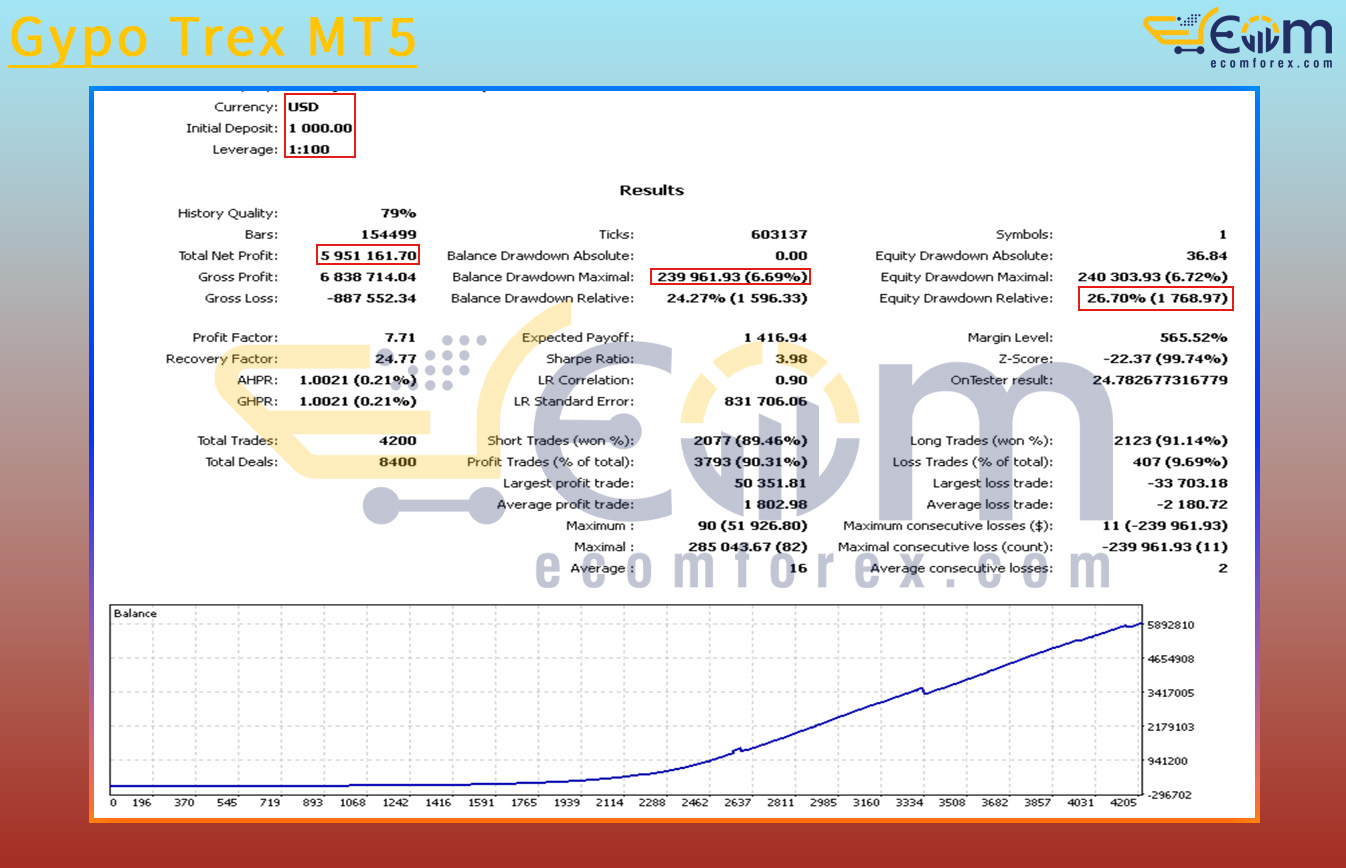Select the Sharpe Ratio value 3.98
1346x868 pixels.
[791, 359]
